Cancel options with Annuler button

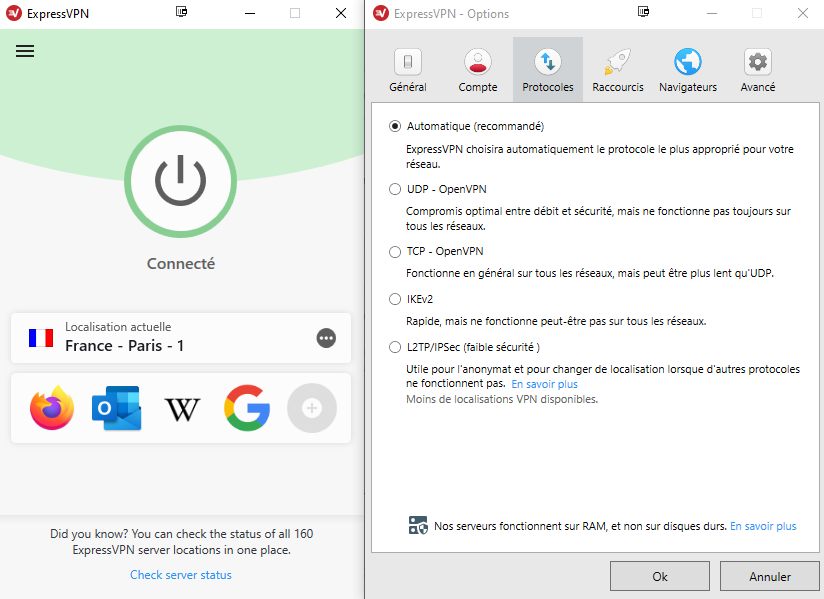[x=770, y=576]
